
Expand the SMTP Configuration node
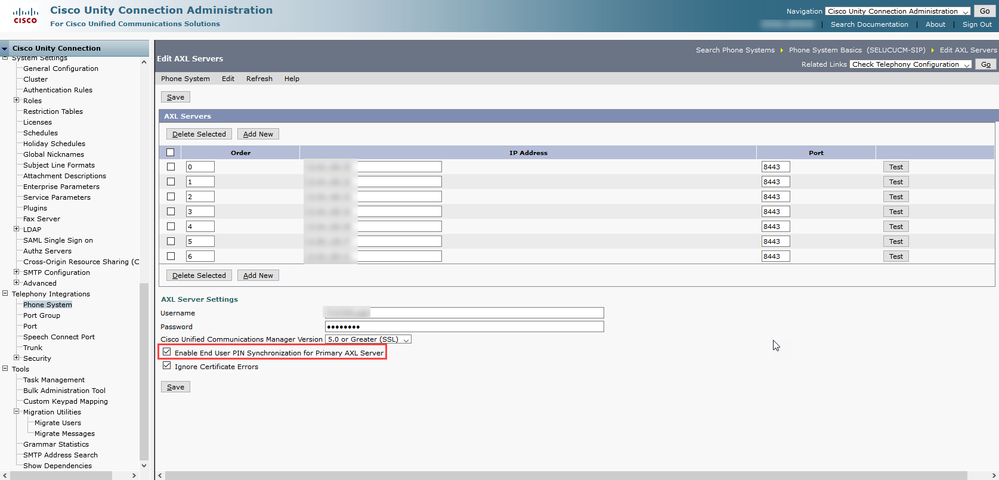pyautogui.click(x=16, y=272)
